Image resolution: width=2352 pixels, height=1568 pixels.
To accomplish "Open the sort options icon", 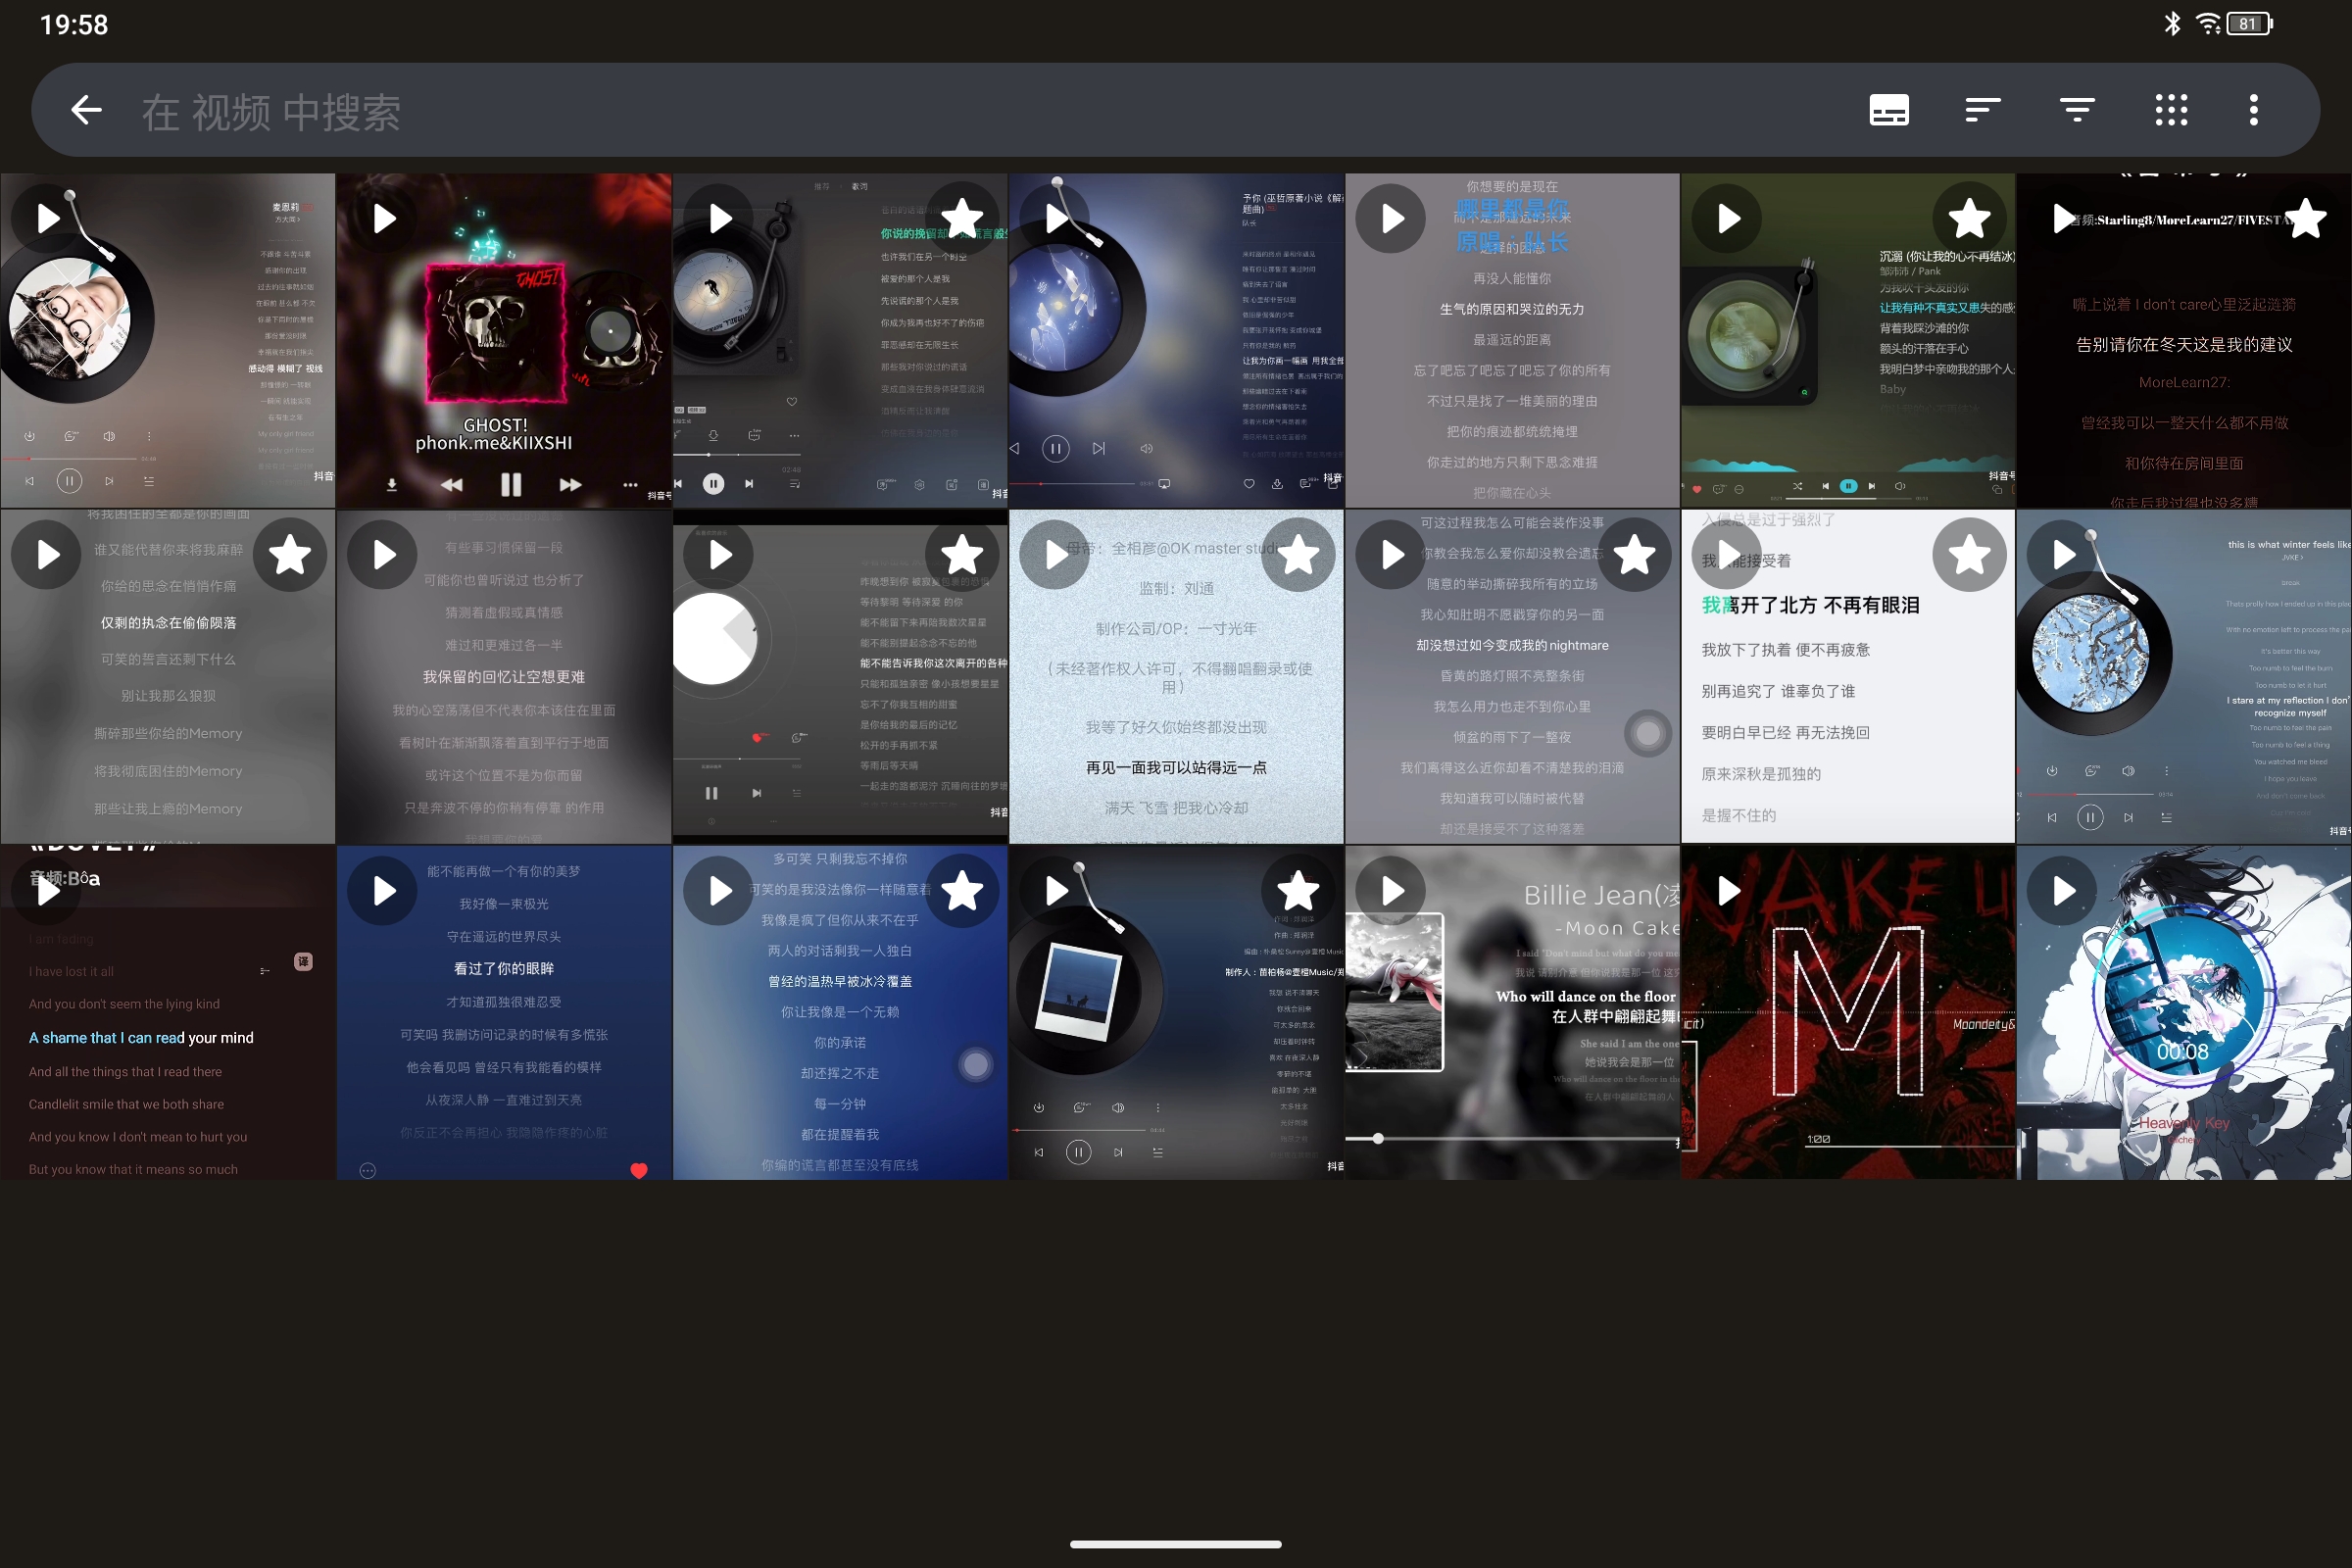I will click(1981, 110).
